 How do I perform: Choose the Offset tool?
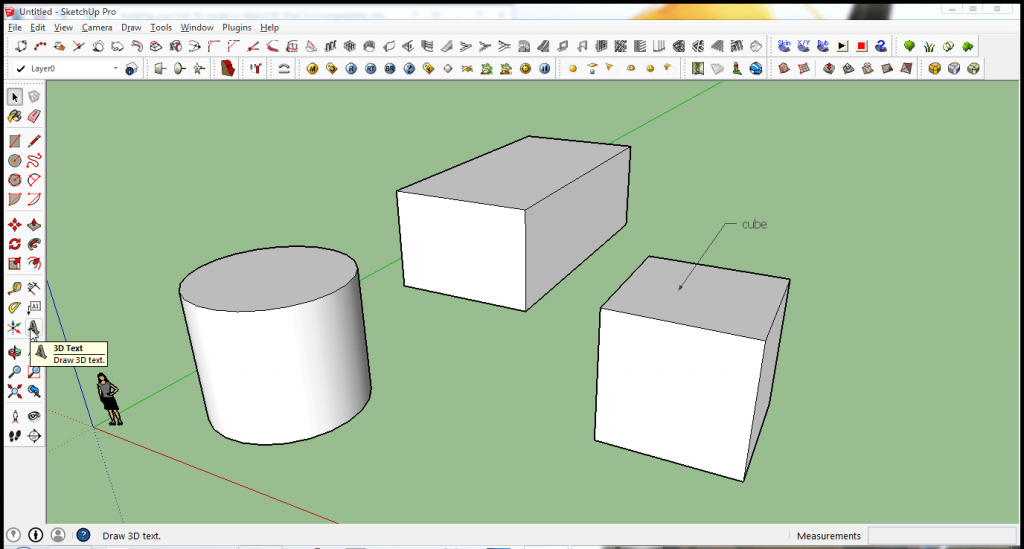click(34, 264)
